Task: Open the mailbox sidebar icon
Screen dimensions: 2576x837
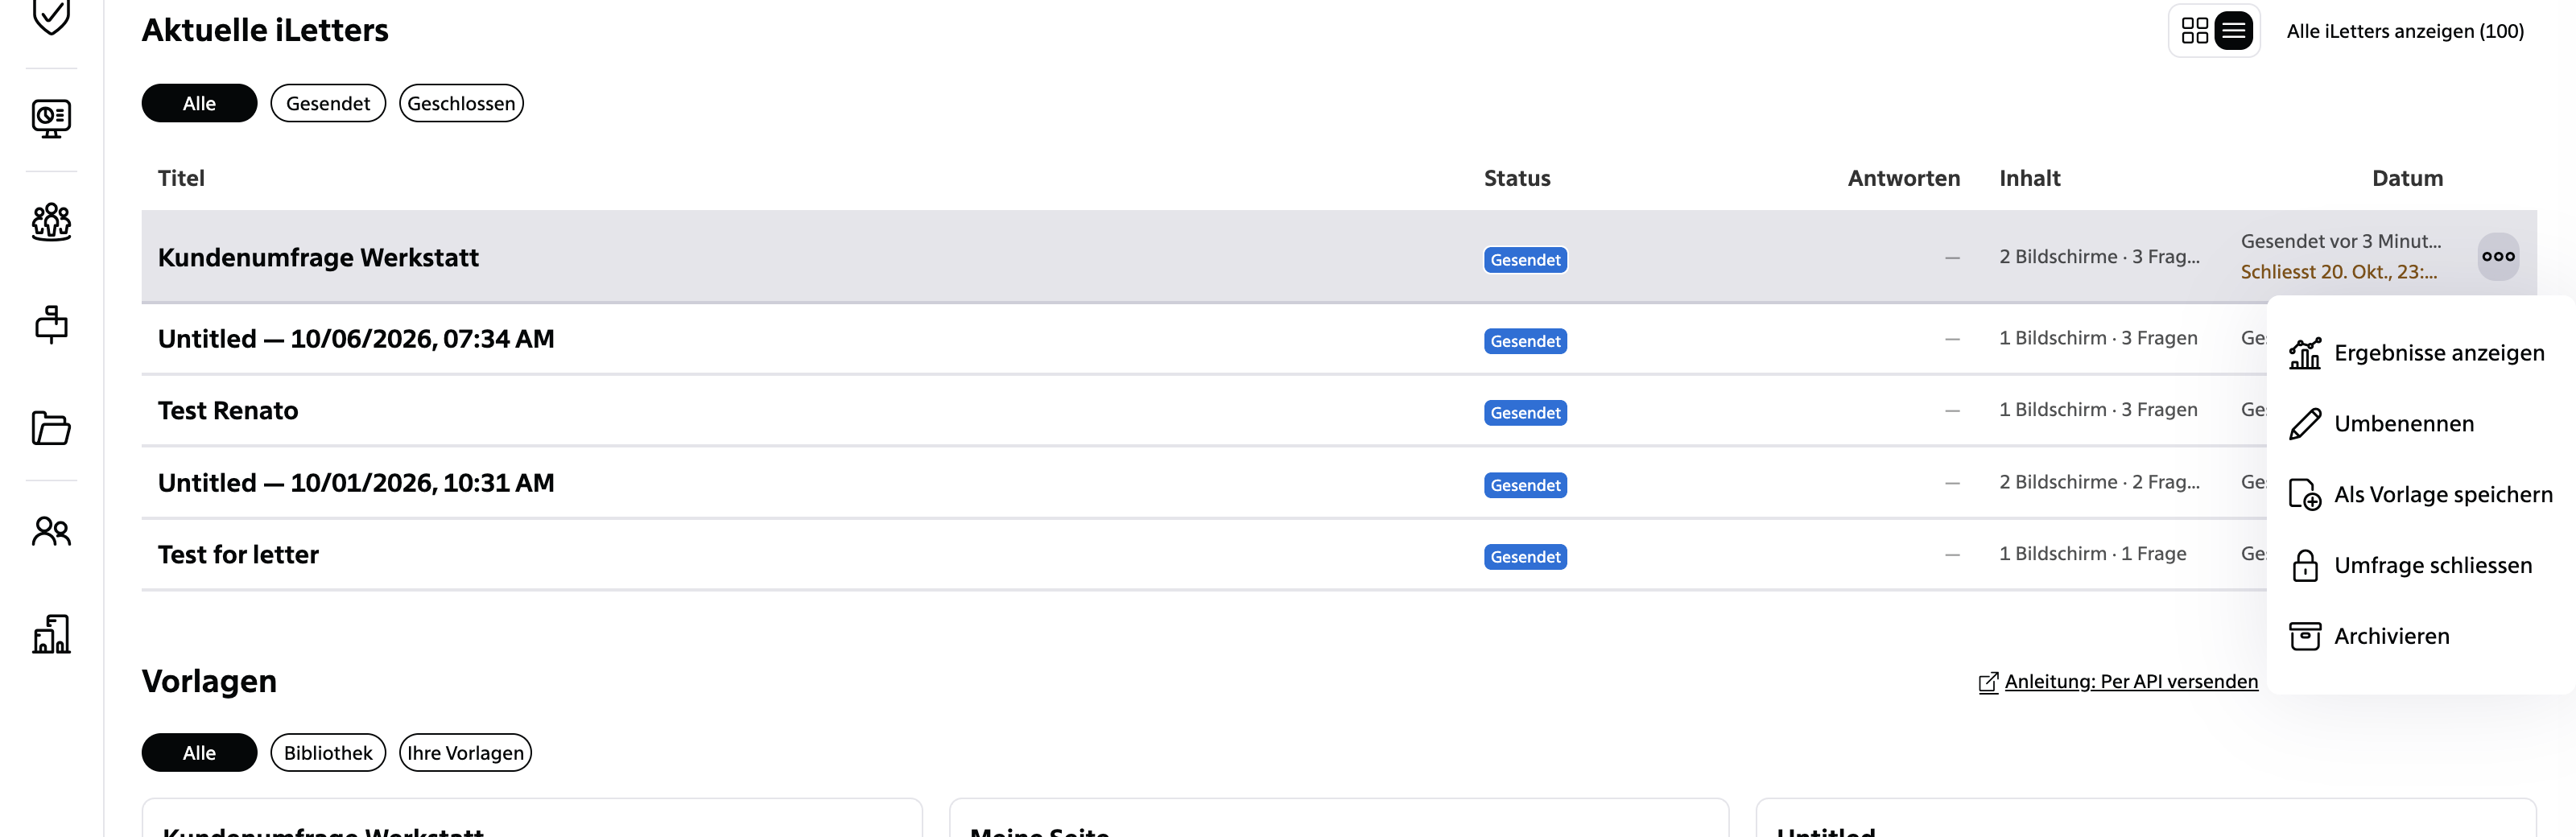Action: pos(51,325)
